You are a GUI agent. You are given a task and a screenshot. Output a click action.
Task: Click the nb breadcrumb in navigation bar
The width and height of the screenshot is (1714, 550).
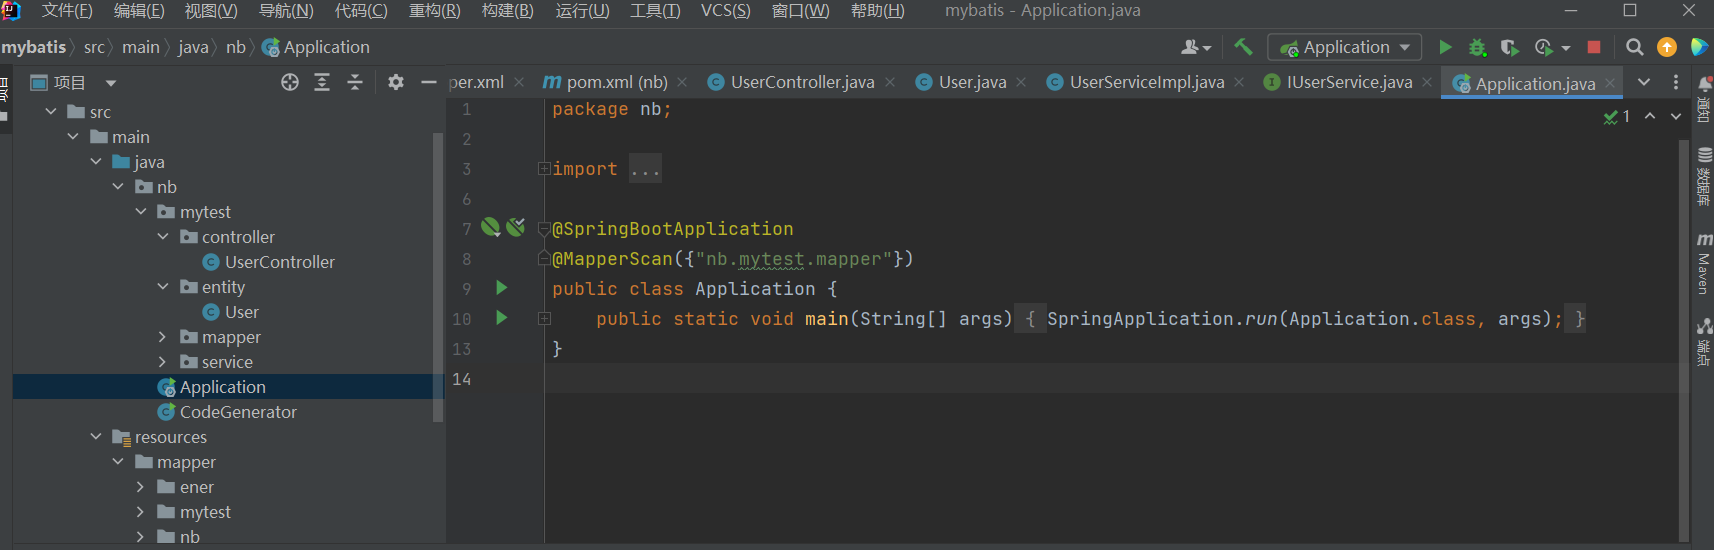(x=235, y=47)
